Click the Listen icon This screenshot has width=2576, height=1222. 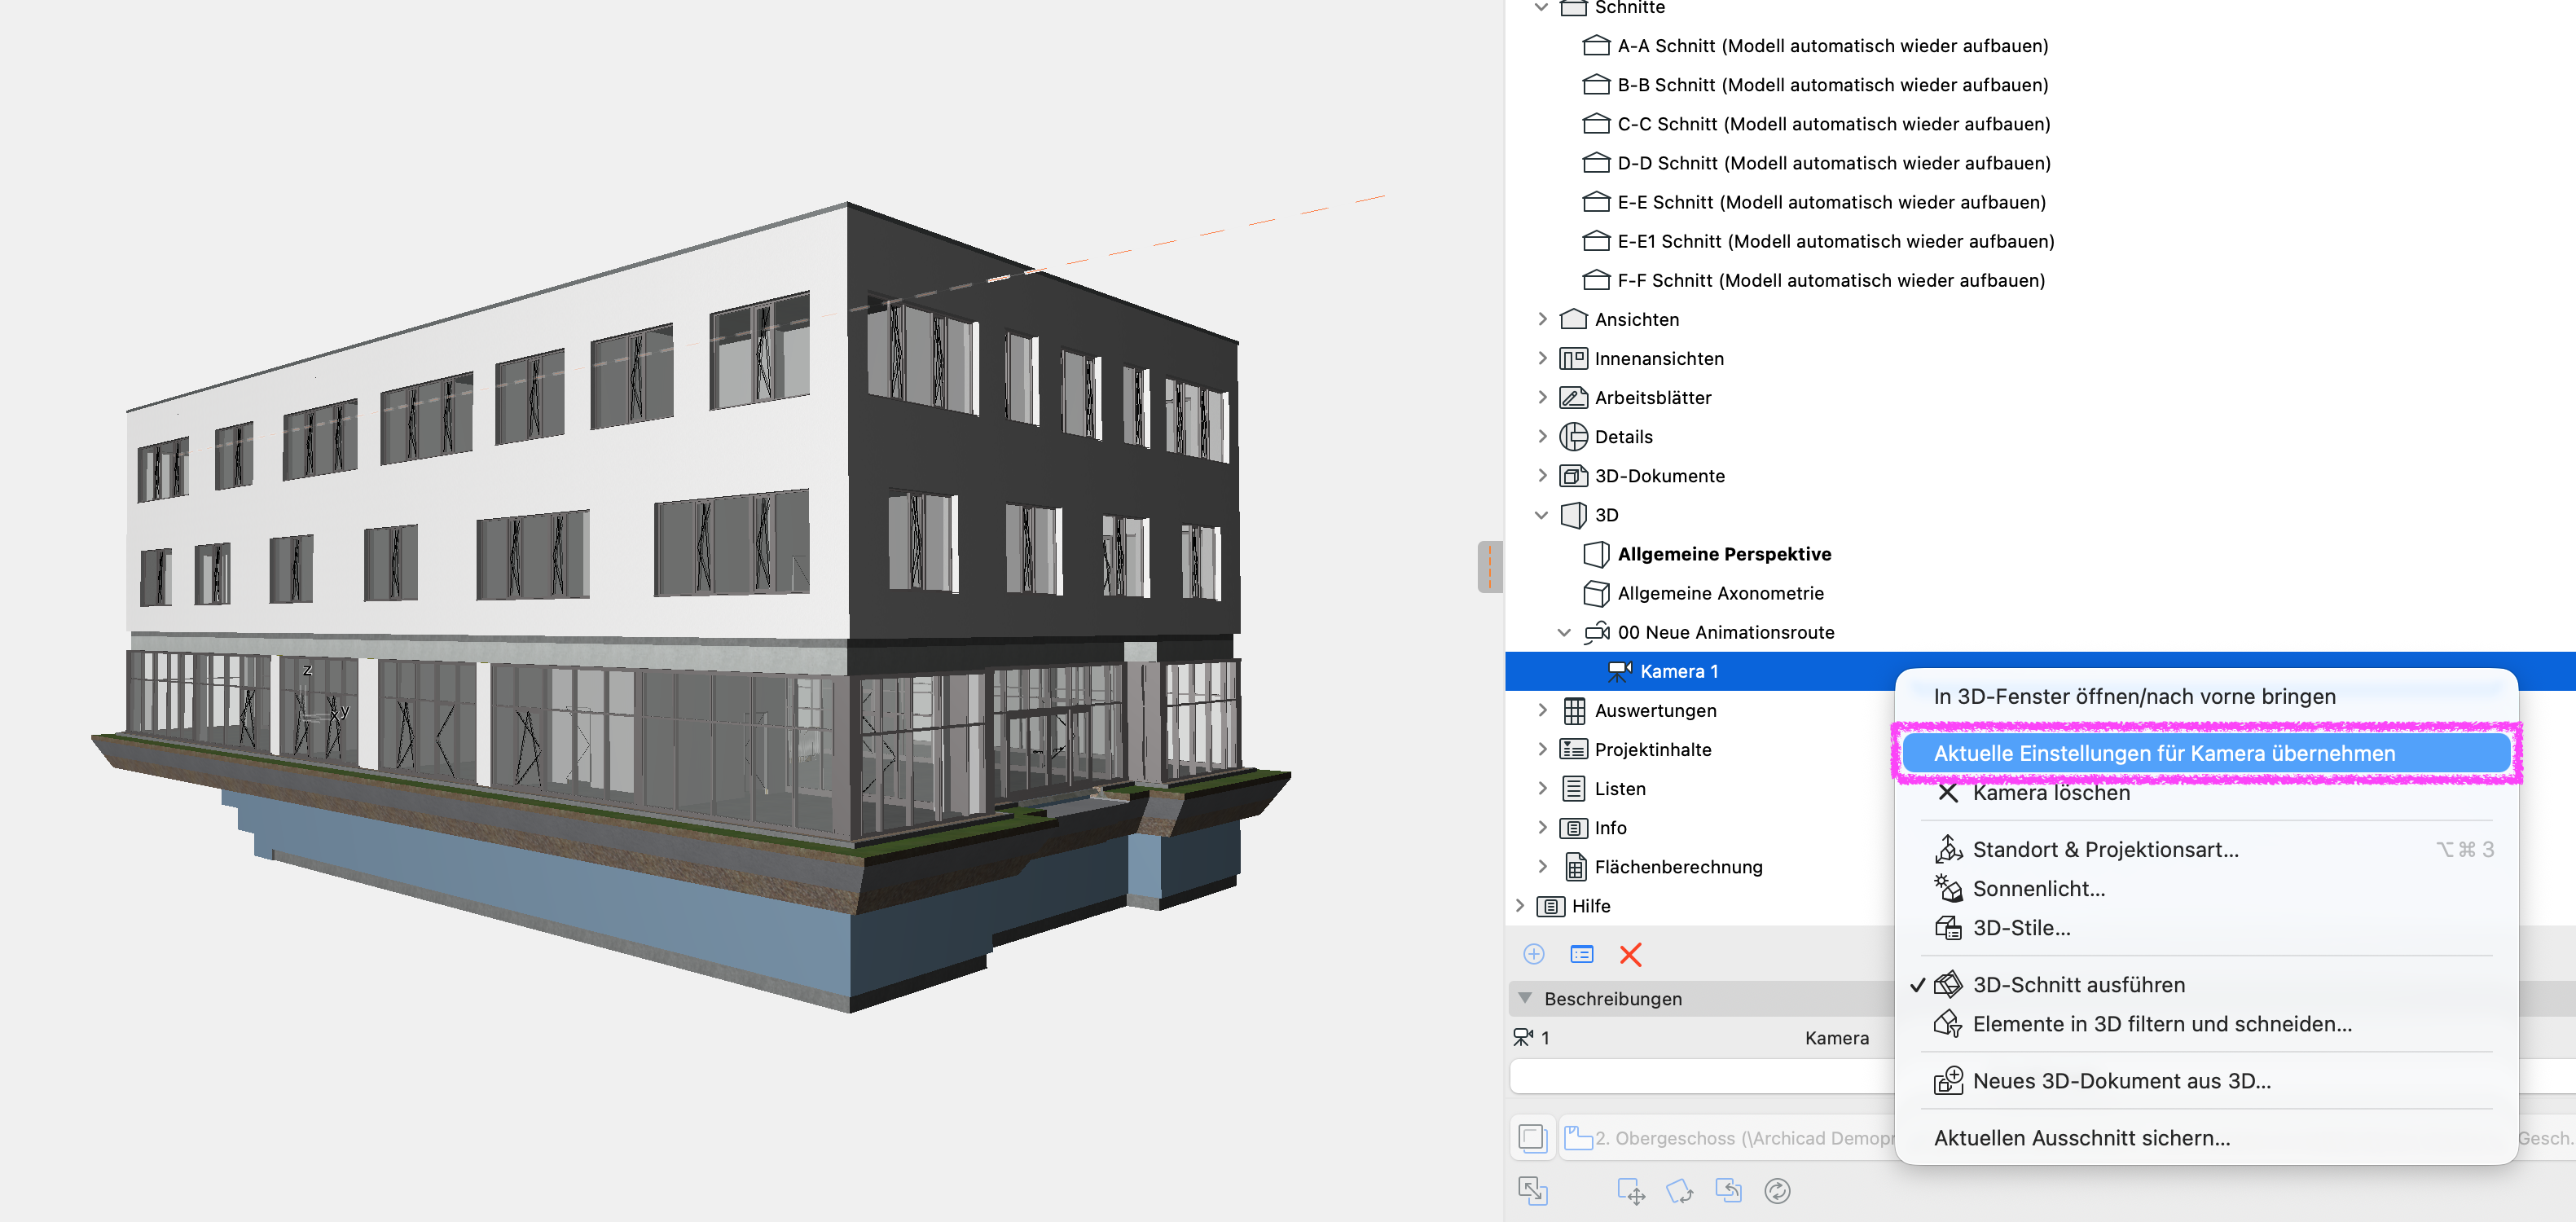(1573, 788)
